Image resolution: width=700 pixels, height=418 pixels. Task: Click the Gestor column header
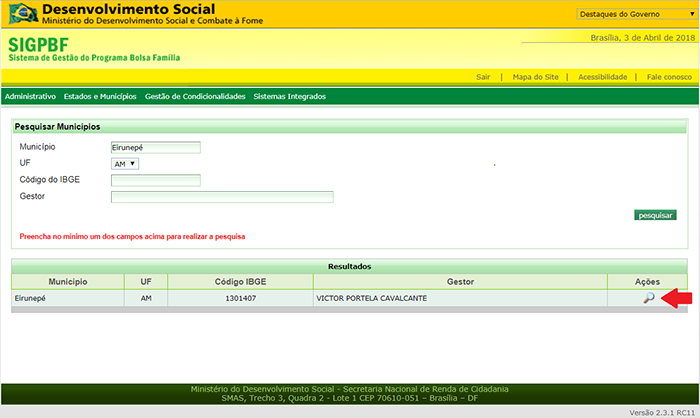coord(460,282)
